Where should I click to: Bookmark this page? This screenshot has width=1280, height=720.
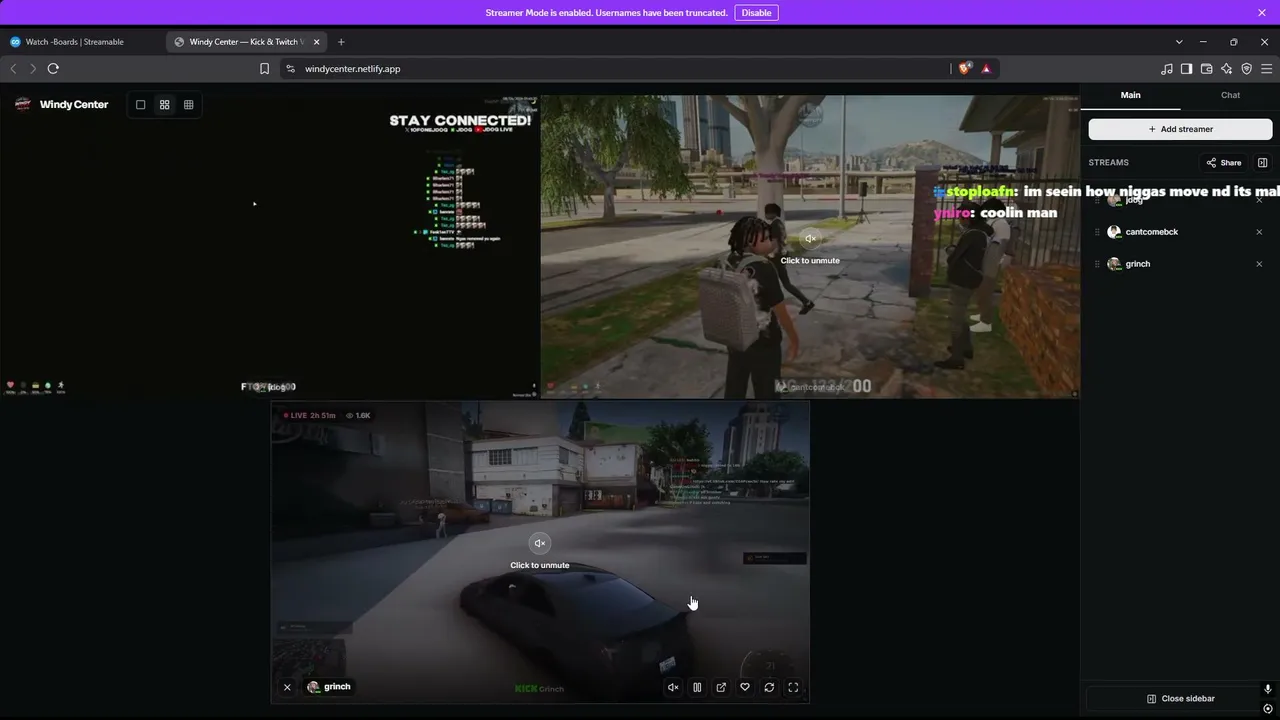point(264,69)
